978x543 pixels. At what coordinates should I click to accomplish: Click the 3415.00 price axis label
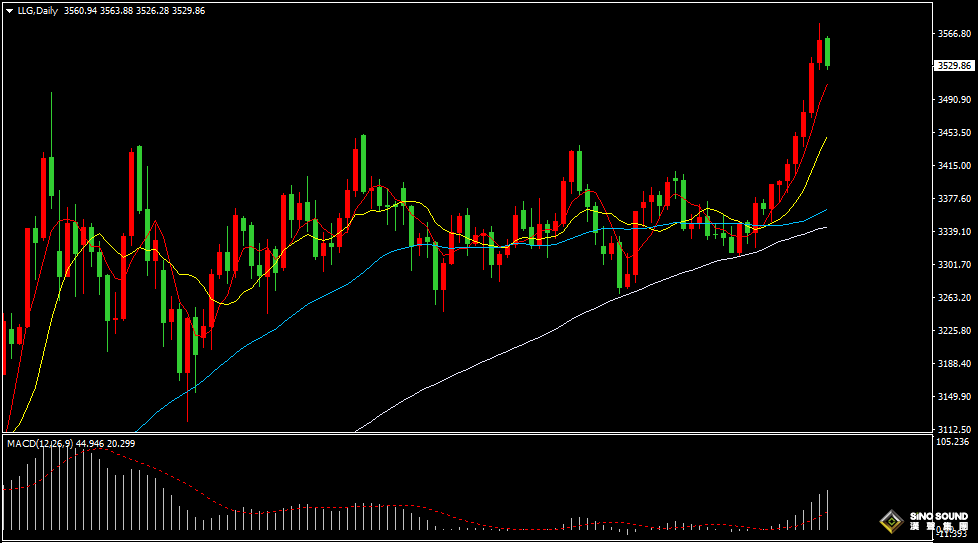(x=954, y=166)
